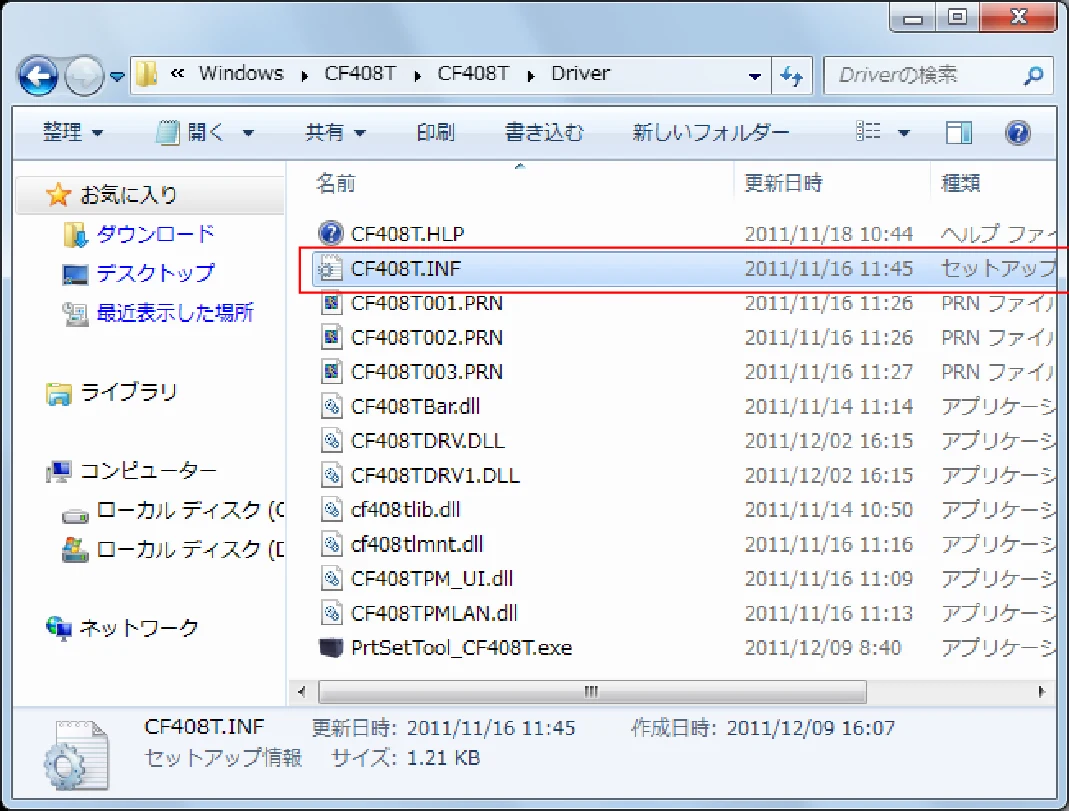This screenshot has height=811, width=1069.
Task: Click the scroll right arrow
Action: coord(1041,692)
